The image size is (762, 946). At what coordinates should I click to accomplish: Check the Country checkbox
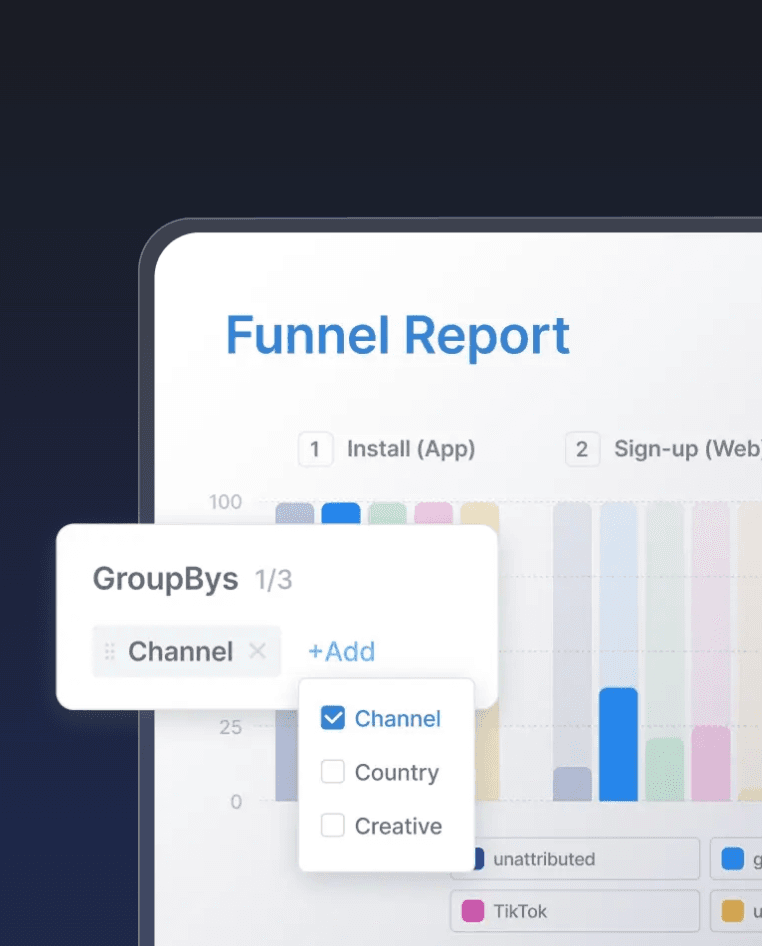pyautogui.click(x=332, y=772)
